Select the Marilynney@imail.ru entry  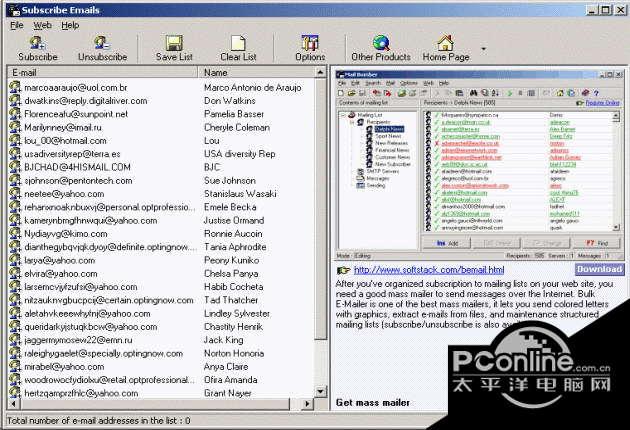coord(63,127)
